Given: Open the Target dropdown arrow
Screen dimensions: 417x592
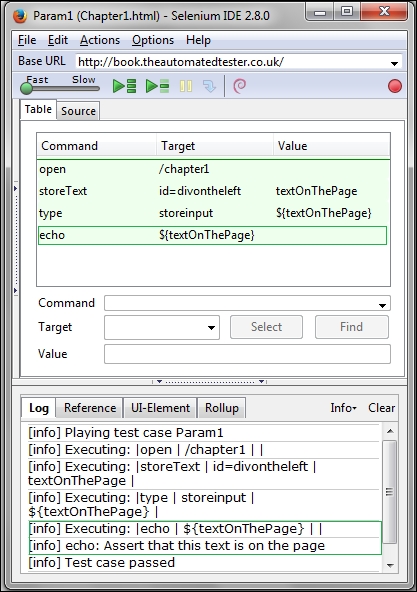Looking at the screenshot, I should tap(211, 328).
